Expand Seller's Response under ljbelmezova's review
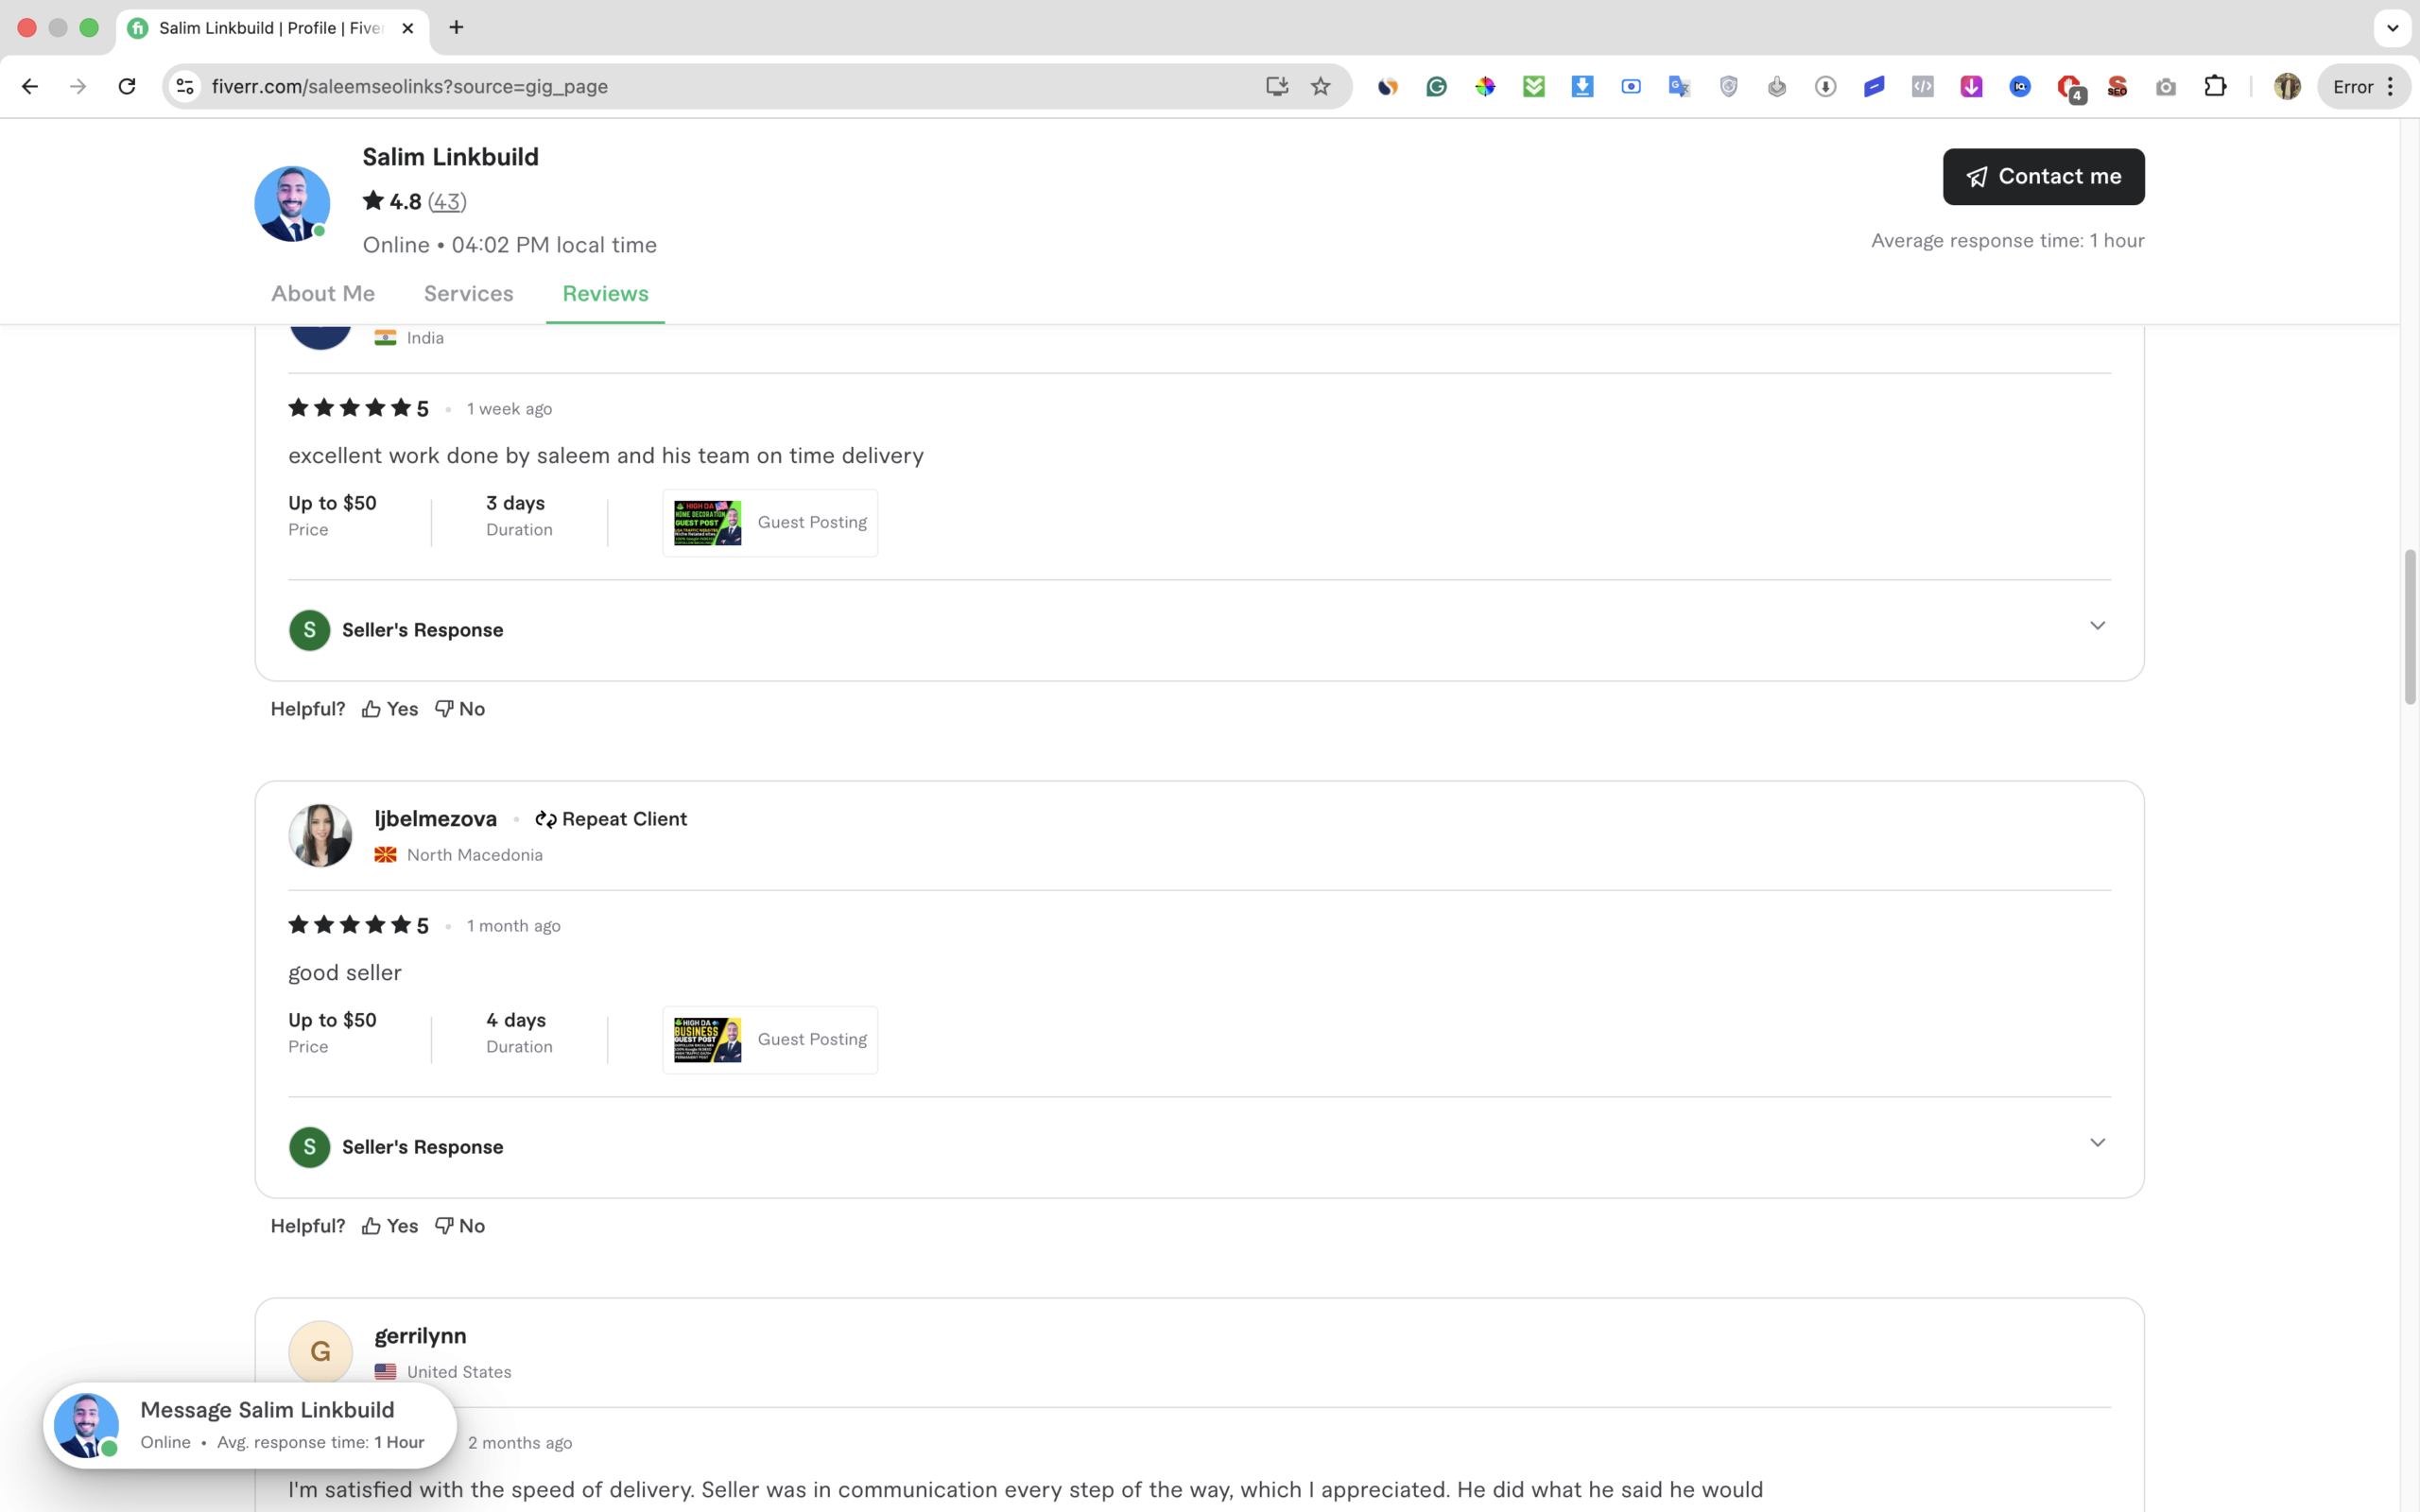This screenshot has height=1512, width=2420. click(2097, 1143)
